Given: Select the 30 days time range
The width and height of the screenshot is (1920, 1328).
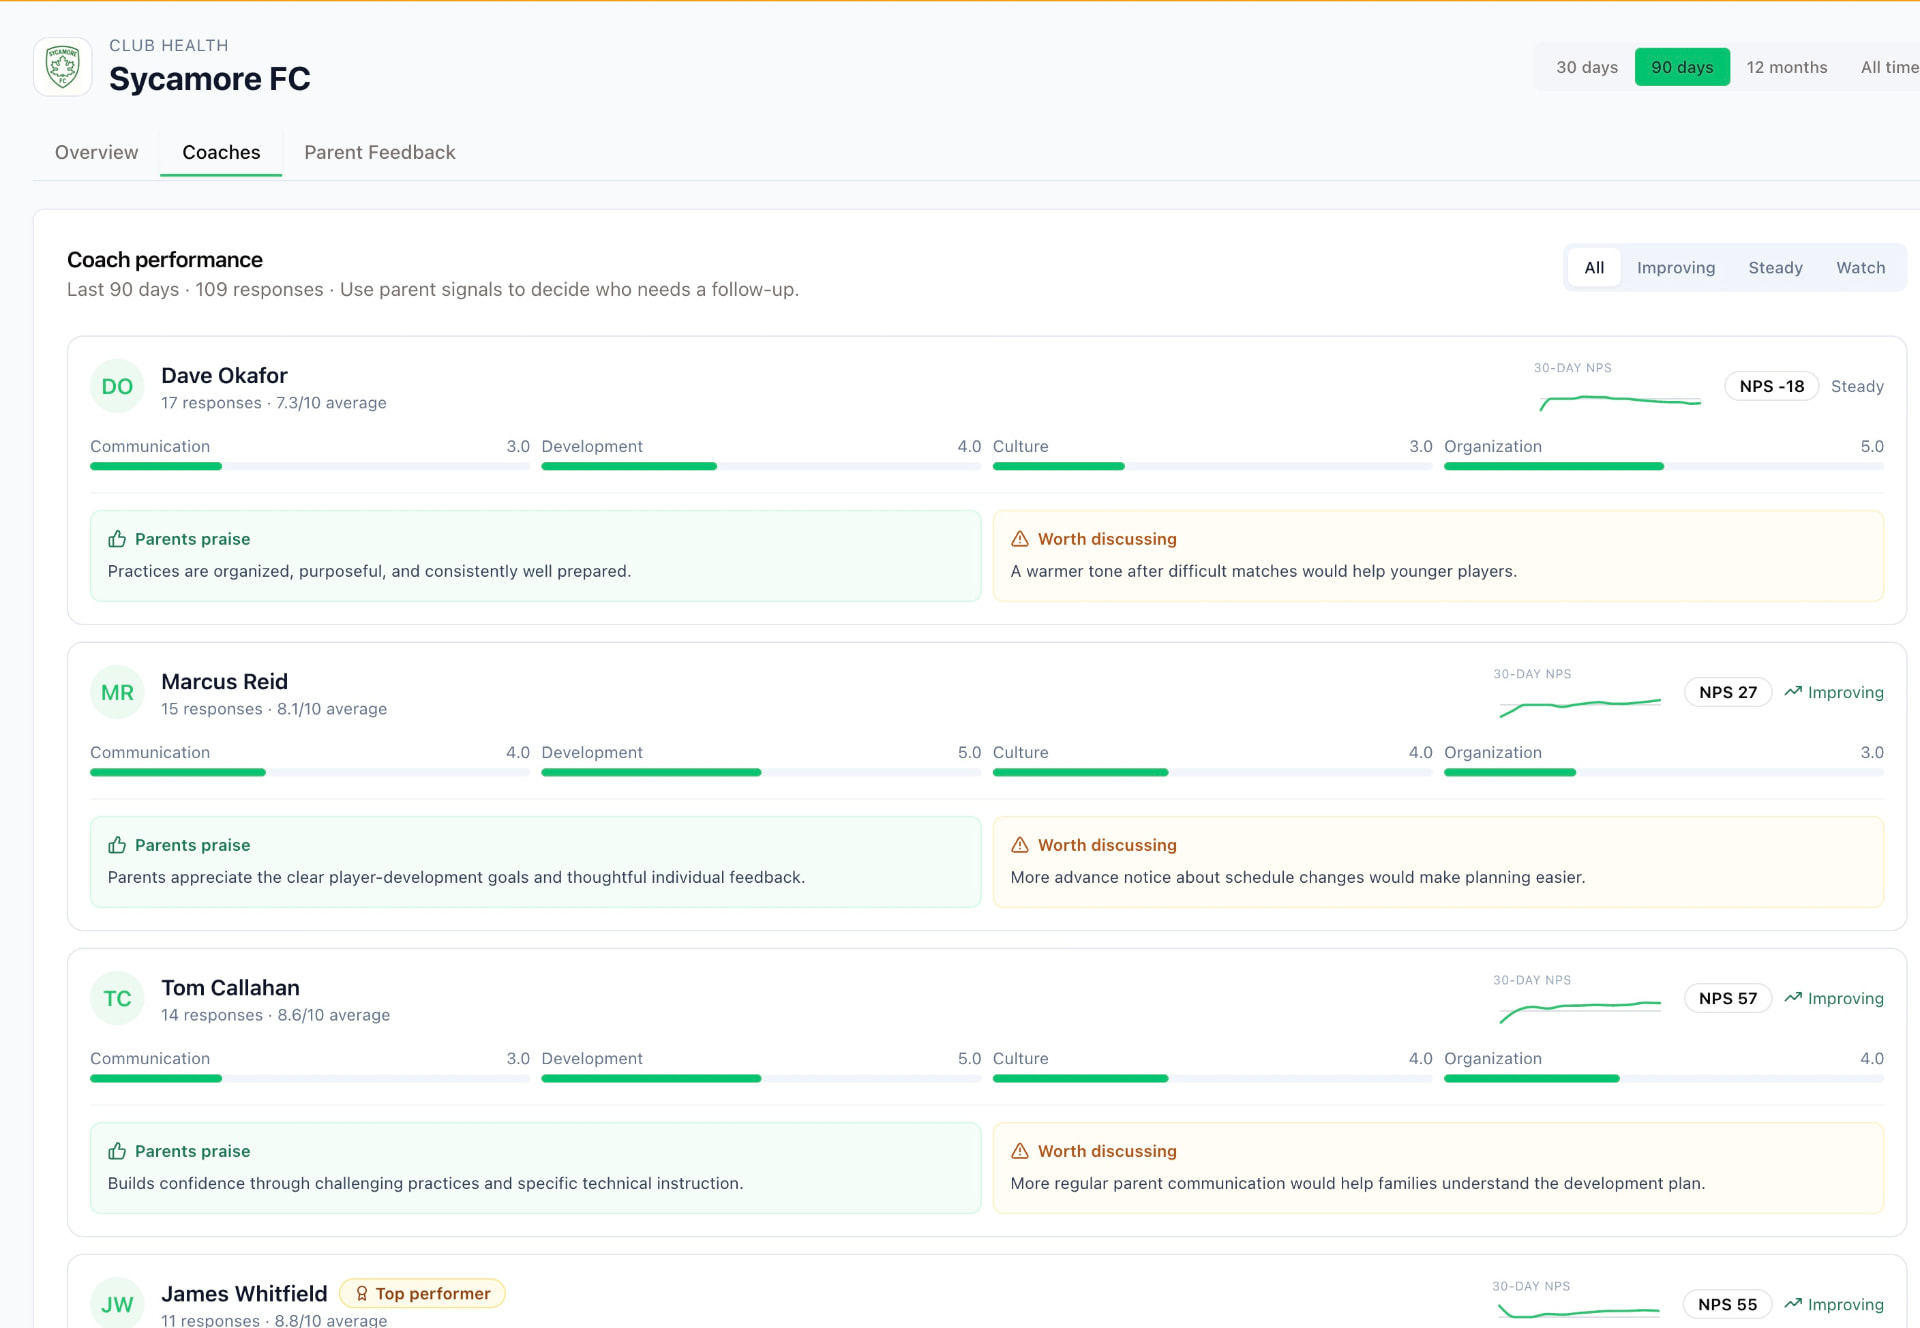Looking at the screenshot, I should (1586, 67).
